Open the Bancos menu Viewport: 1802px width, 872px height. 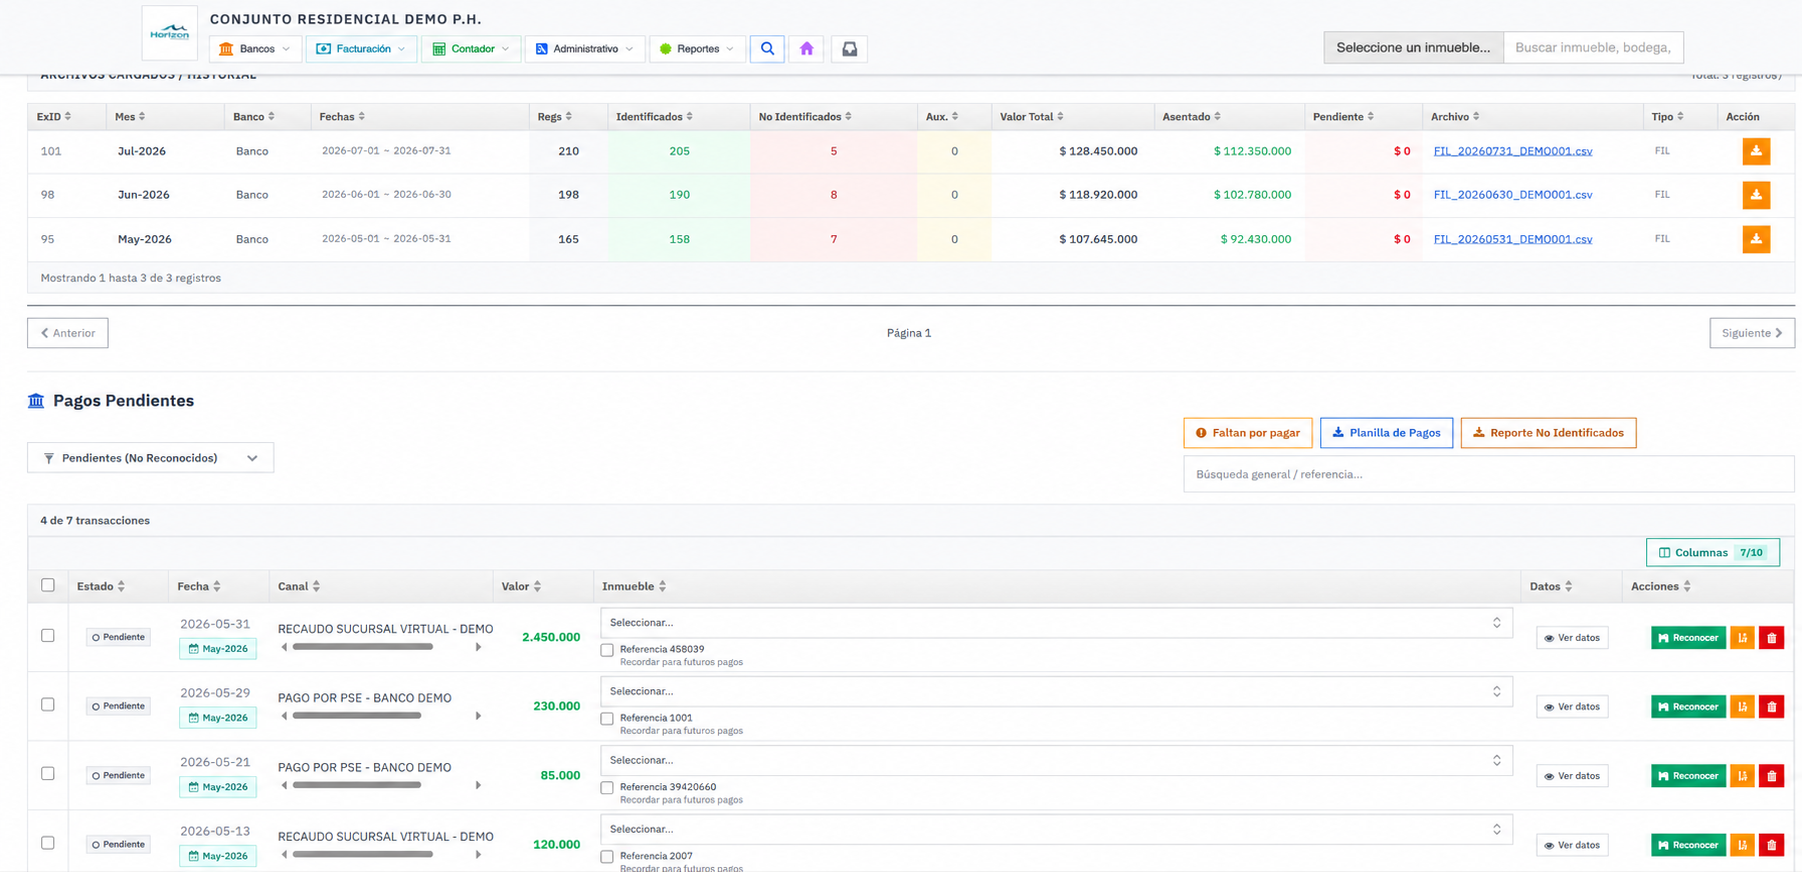tap(255, 48)
